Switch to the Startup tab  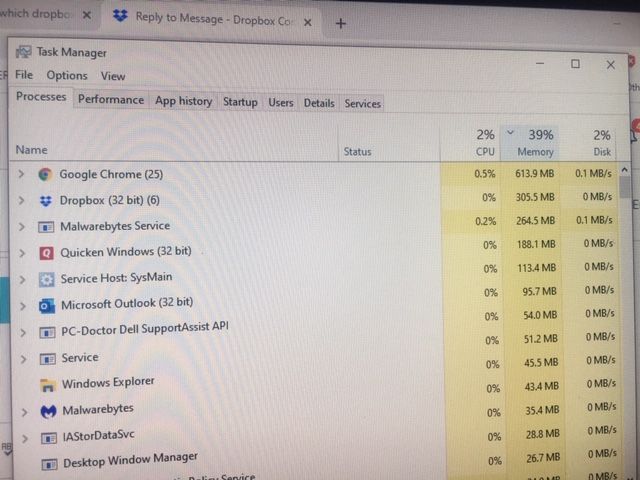coord(240,102)
